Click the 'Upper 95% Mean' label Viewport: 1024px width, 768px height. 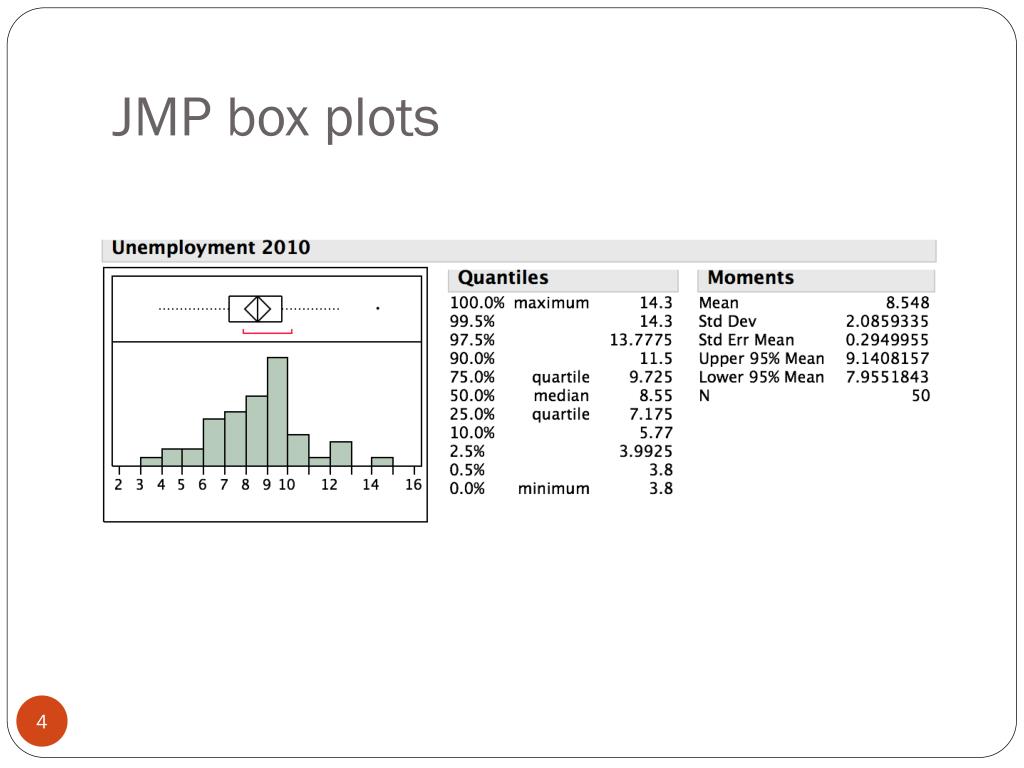pyautogui.click(x=761, y=359)
